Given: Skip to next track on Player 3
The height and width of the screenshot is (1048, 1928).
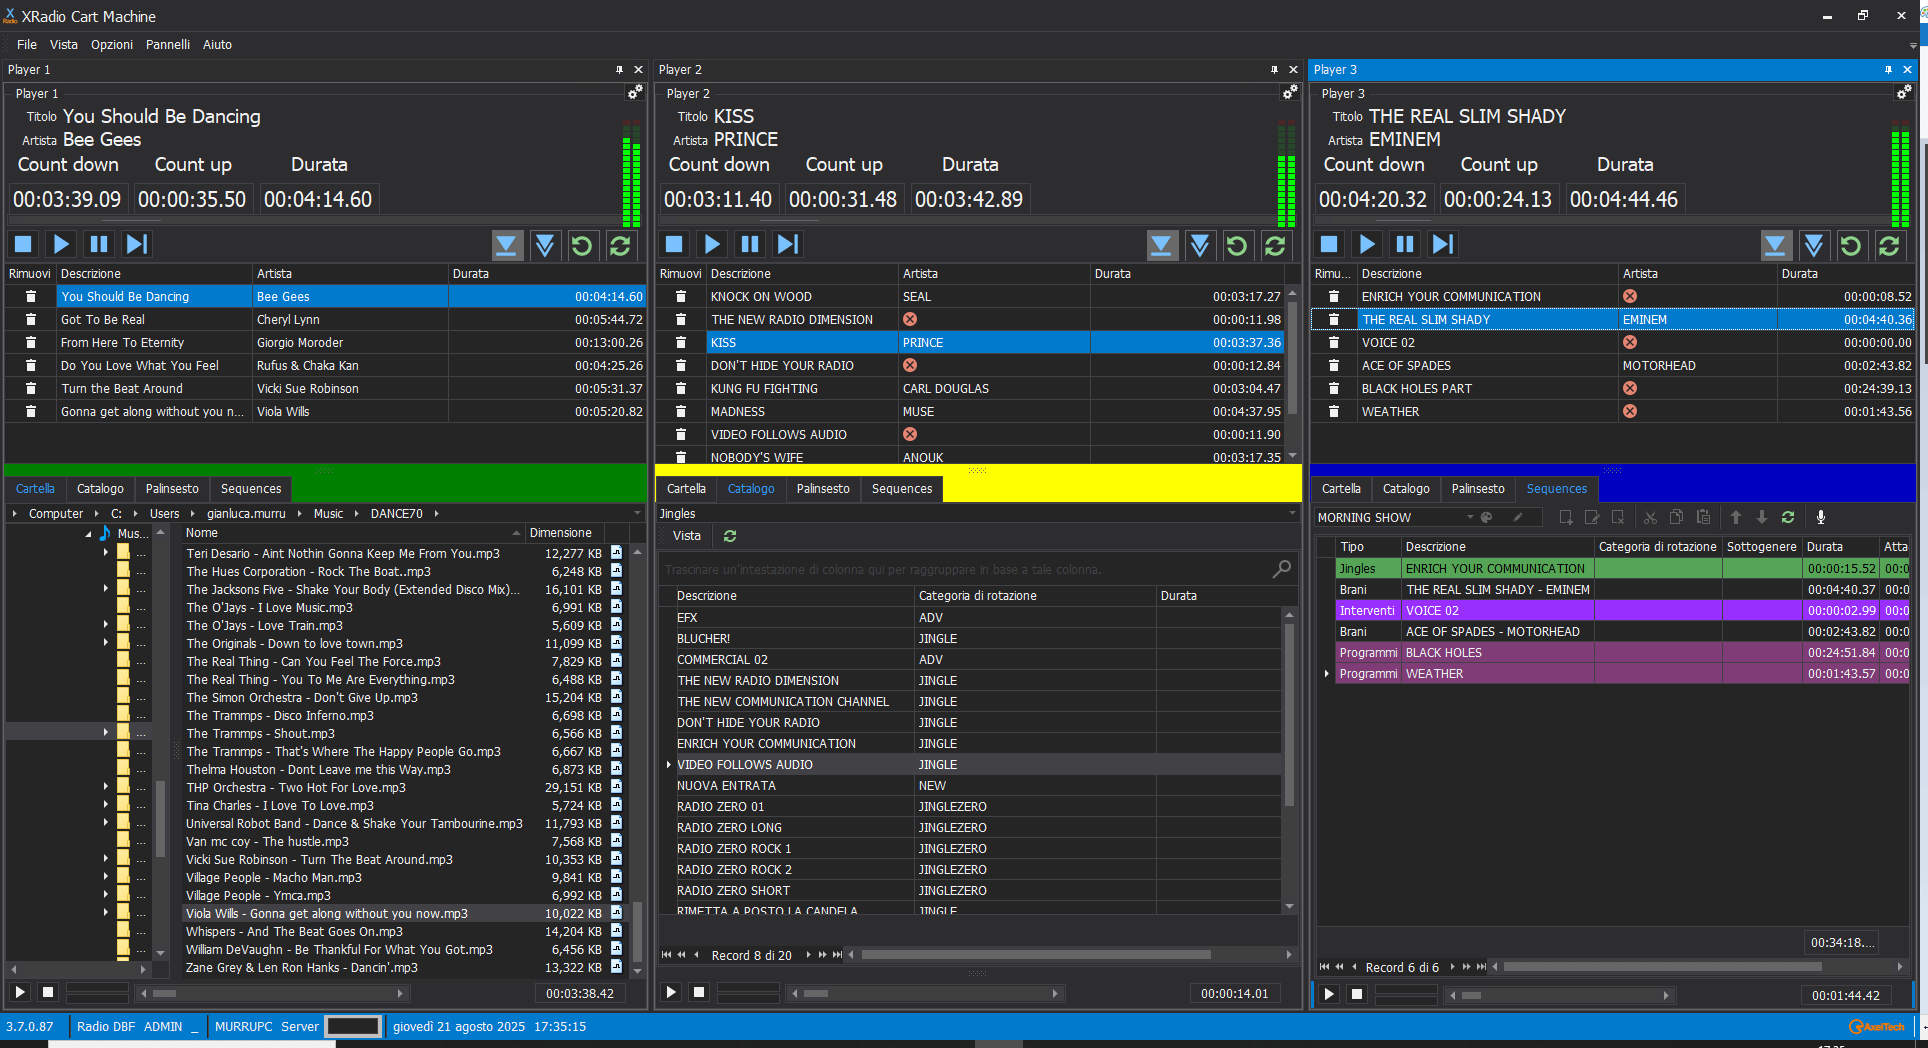Looking at the screenshot, I should pyautogui.click(x=1443, y=244).
